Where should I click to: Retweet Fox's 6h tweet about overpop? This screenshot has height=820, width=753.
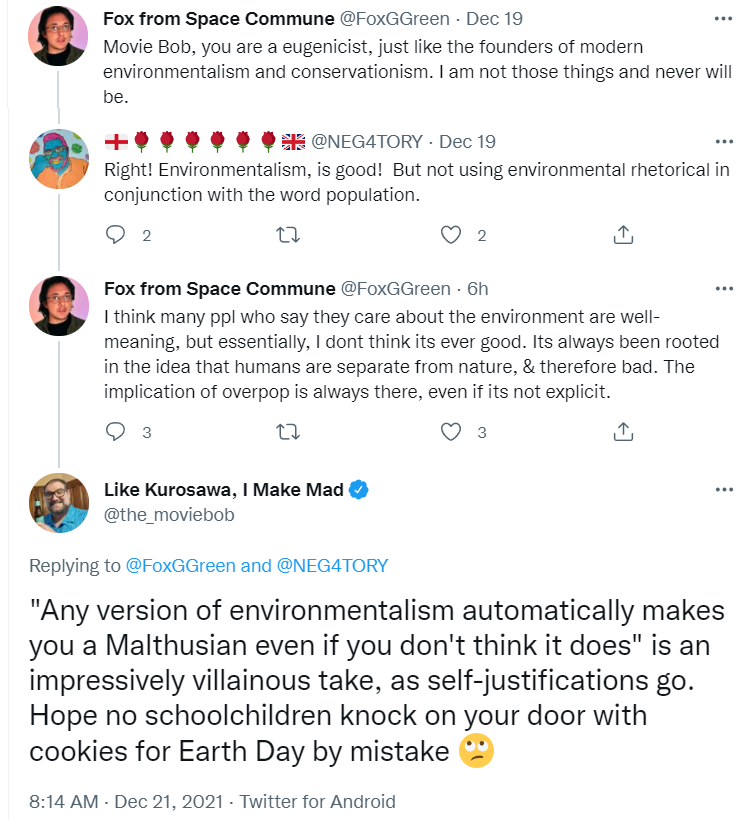click(288, 432)
